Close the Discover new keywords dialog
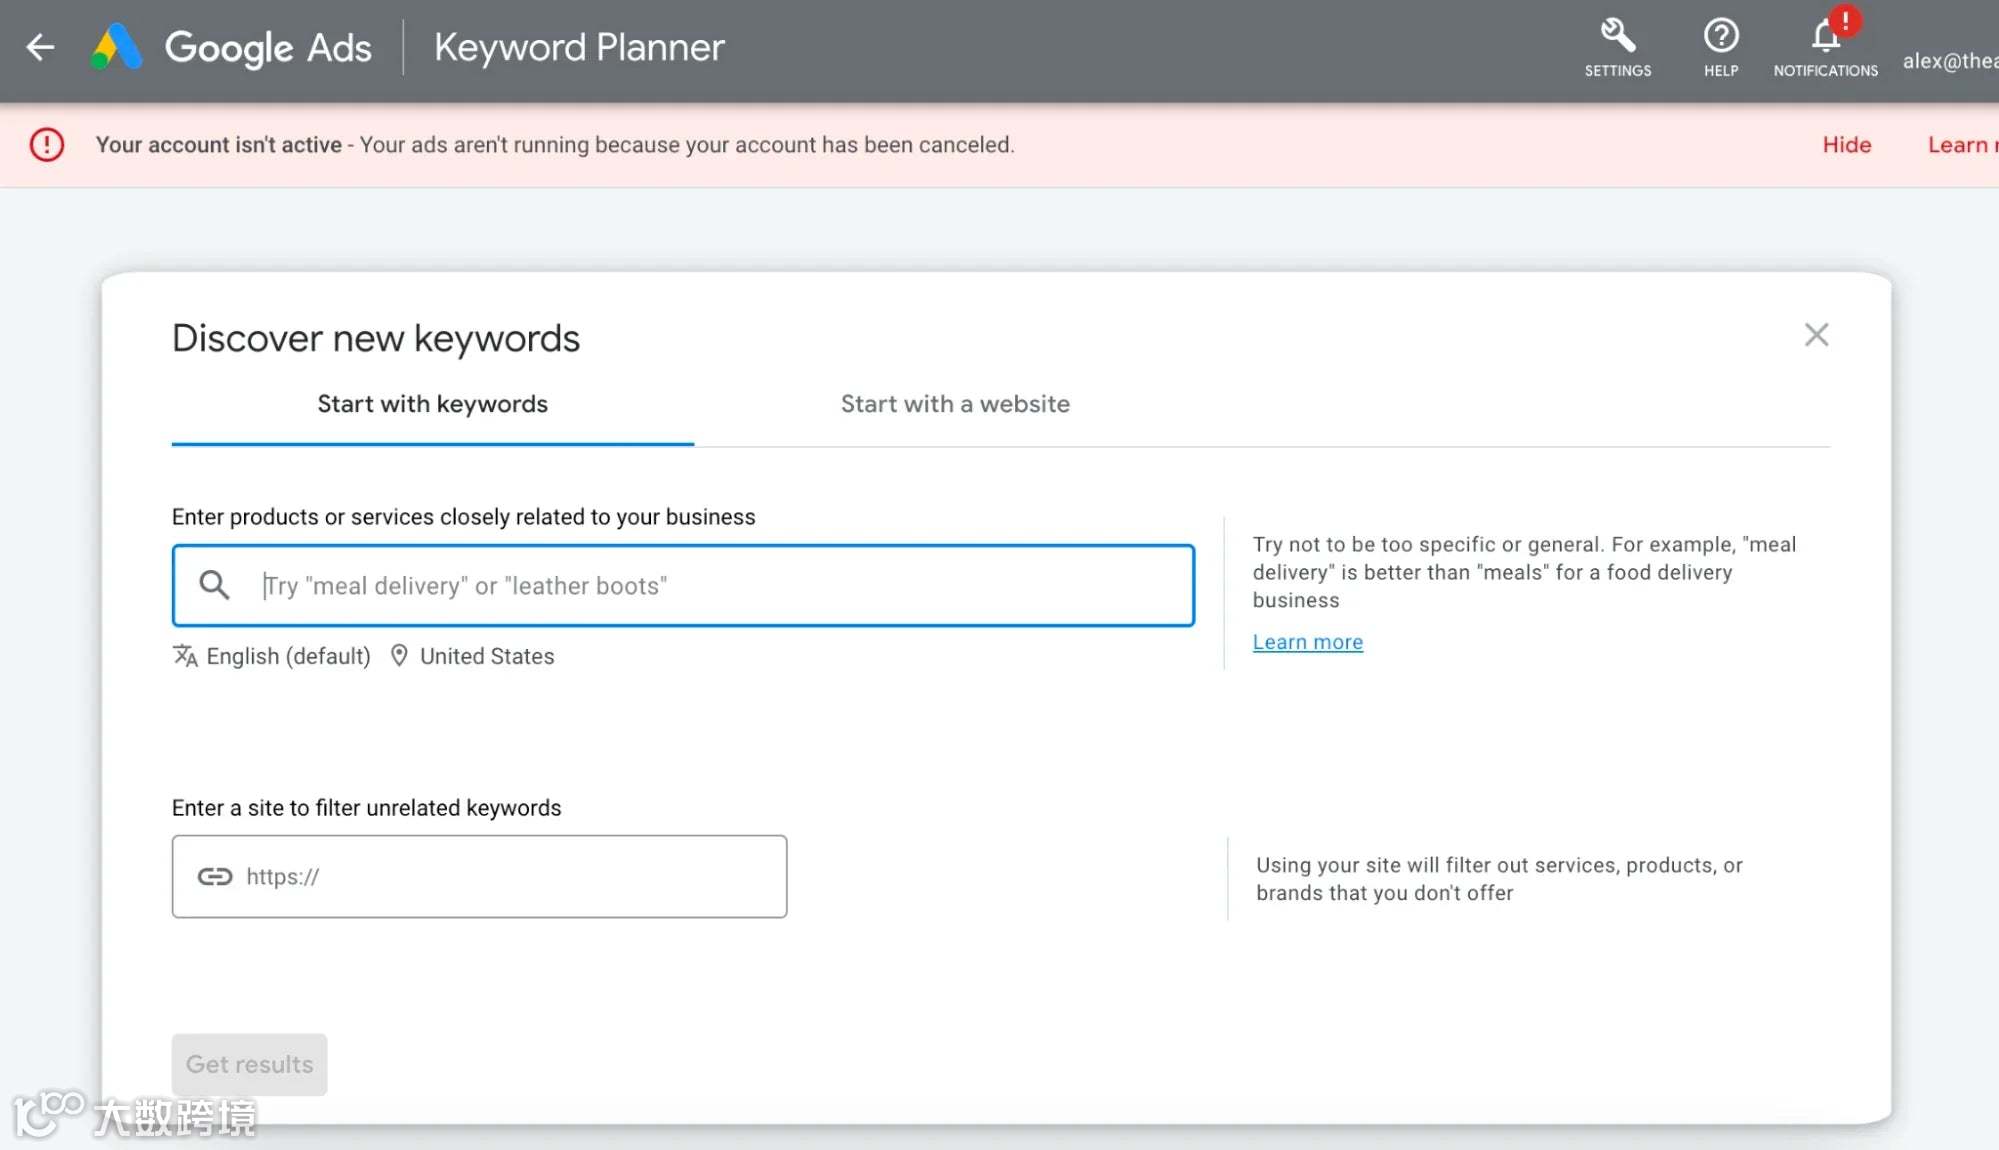 (1816, 335)
